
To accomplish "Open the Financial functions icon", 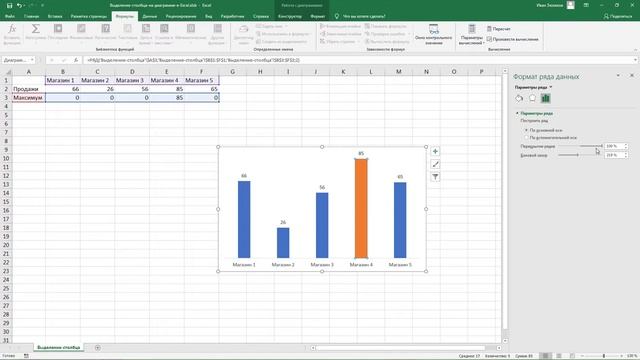I will coord(81,29).
